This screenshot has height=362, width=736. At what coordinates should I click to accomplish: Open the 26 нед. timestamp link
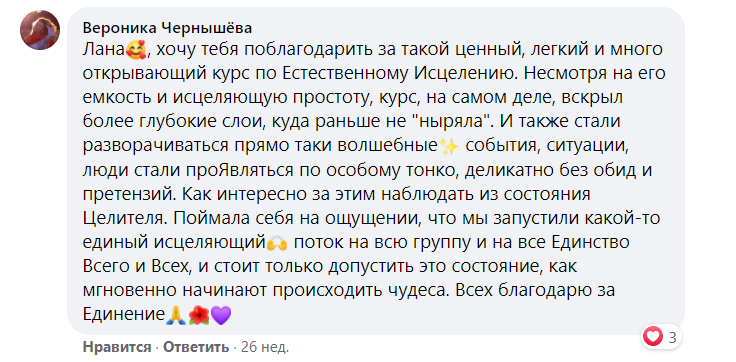tap(265, 347)
